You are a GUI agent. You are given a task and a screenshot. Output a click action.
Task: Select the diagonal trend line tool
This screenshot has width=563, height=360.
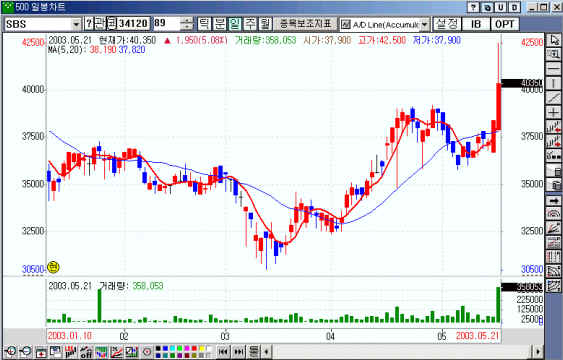pyautogui.click(x=554, y=98)
